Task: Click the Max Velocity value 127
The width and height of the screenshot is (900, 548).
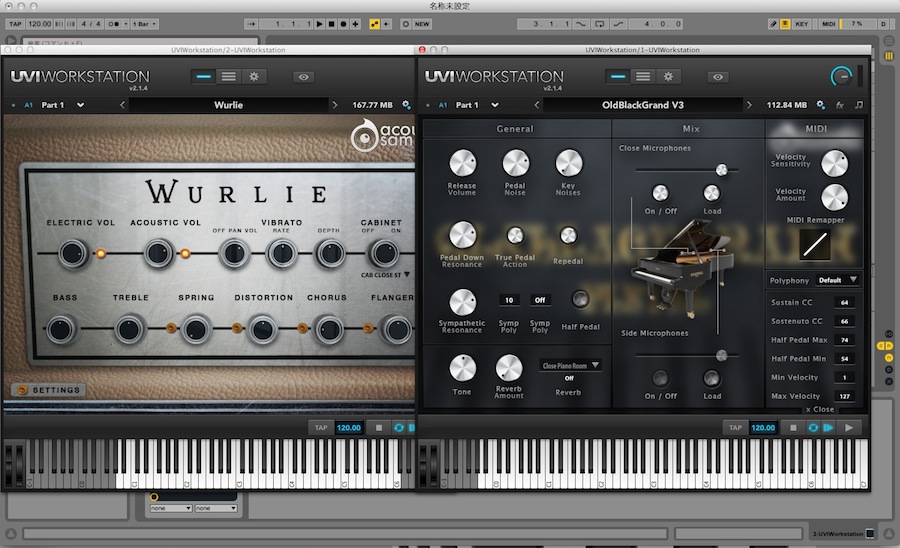Action: [844, 396]
